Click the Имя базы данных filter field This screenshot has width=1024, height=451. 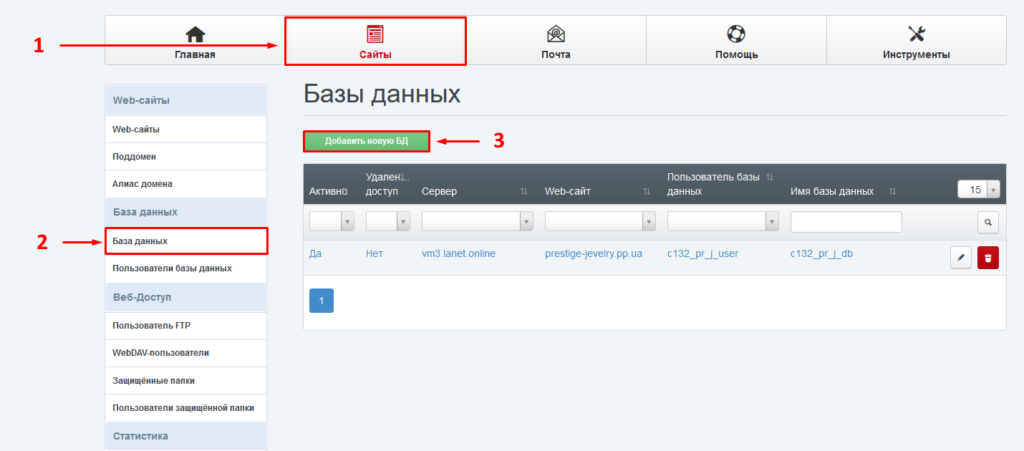845,222
